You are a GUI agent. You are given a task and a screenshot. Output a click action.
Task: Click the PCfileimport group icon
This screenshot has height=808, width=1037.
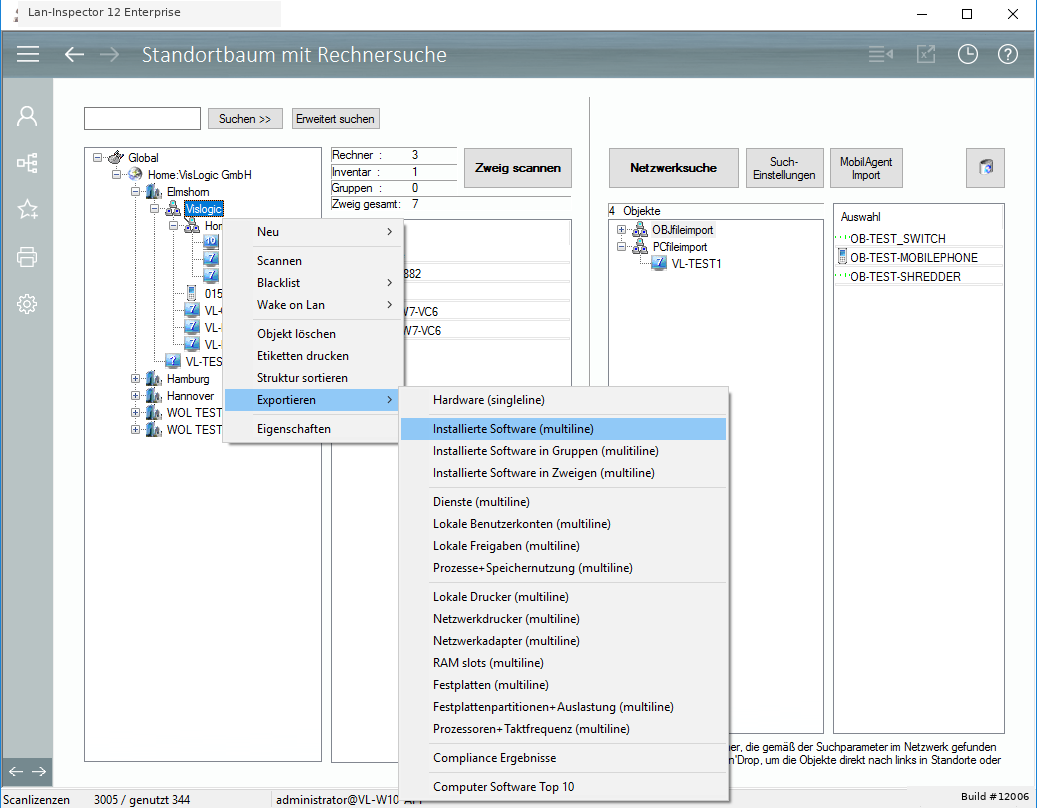coord(640,247)
